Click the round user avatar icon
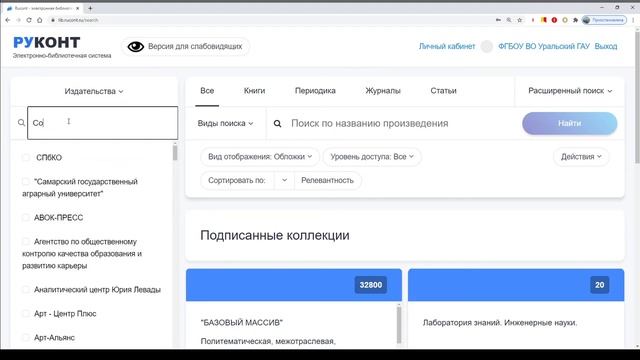The height and width of the screenshot is (360, 640). tap(487, 47)
